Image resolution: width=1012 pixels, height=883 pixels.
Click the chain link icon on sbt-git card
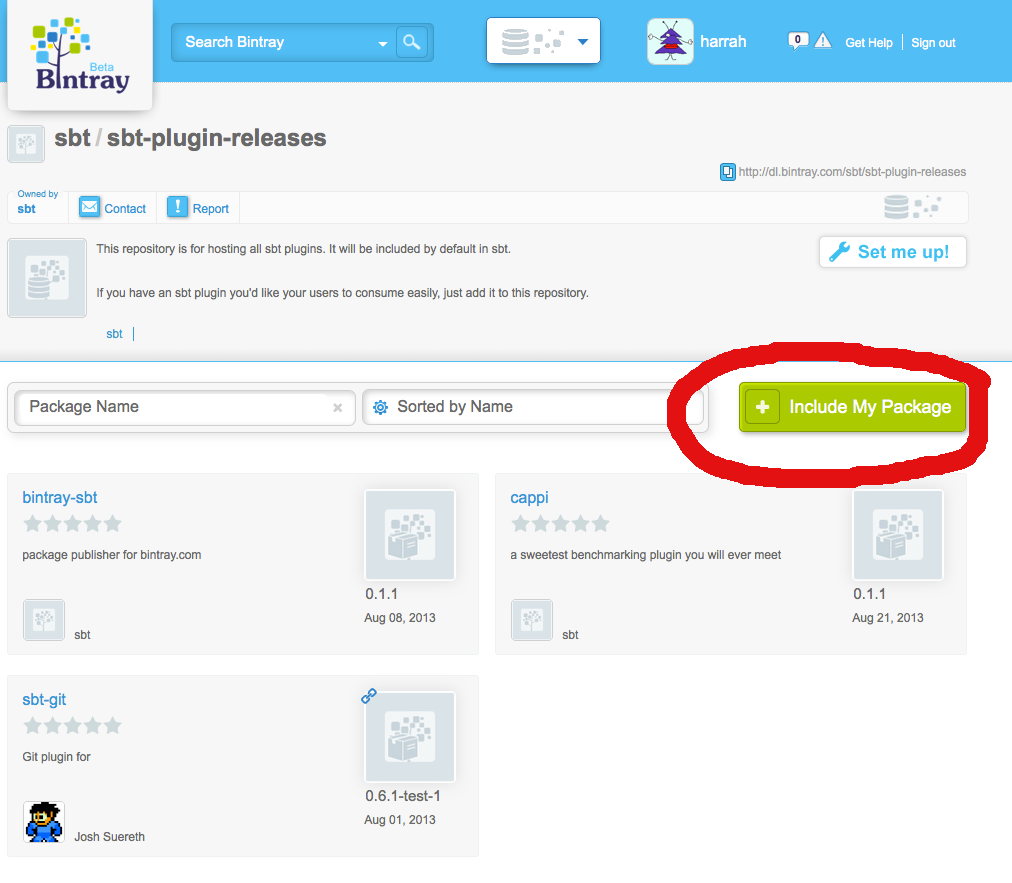pos(369,696)
